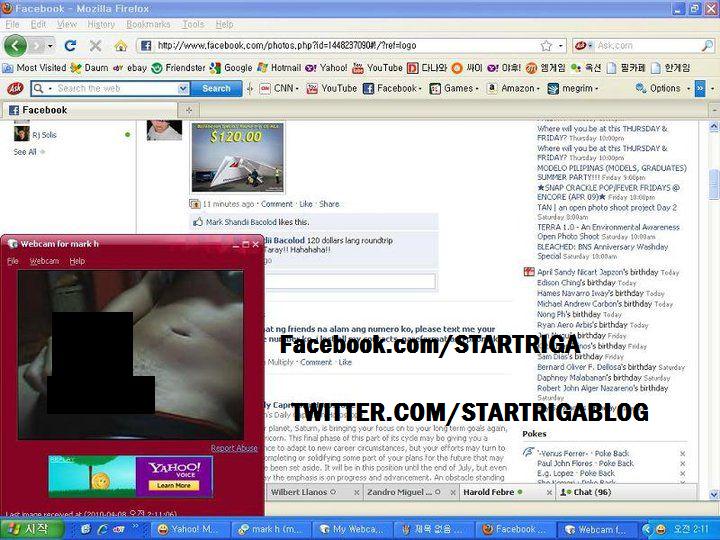Open the $120.00 airplane photo thumbnail

tap(237, 158)
